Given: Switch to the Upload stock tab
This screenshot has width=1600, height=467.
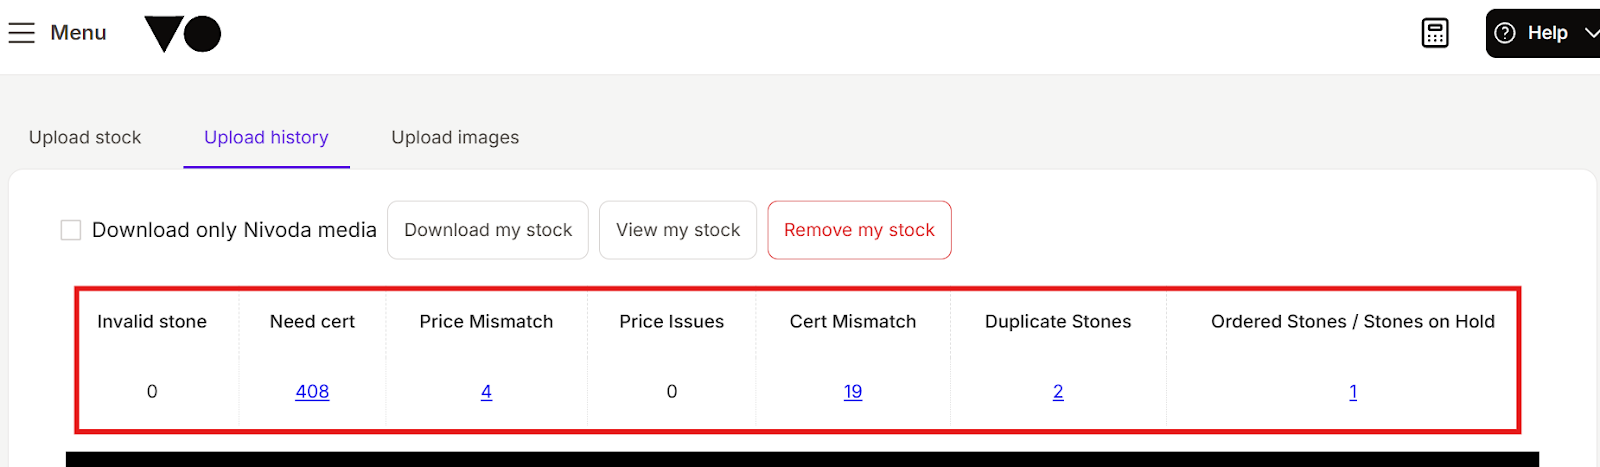Looking at the screenshot, I should (x=85, y=137).
